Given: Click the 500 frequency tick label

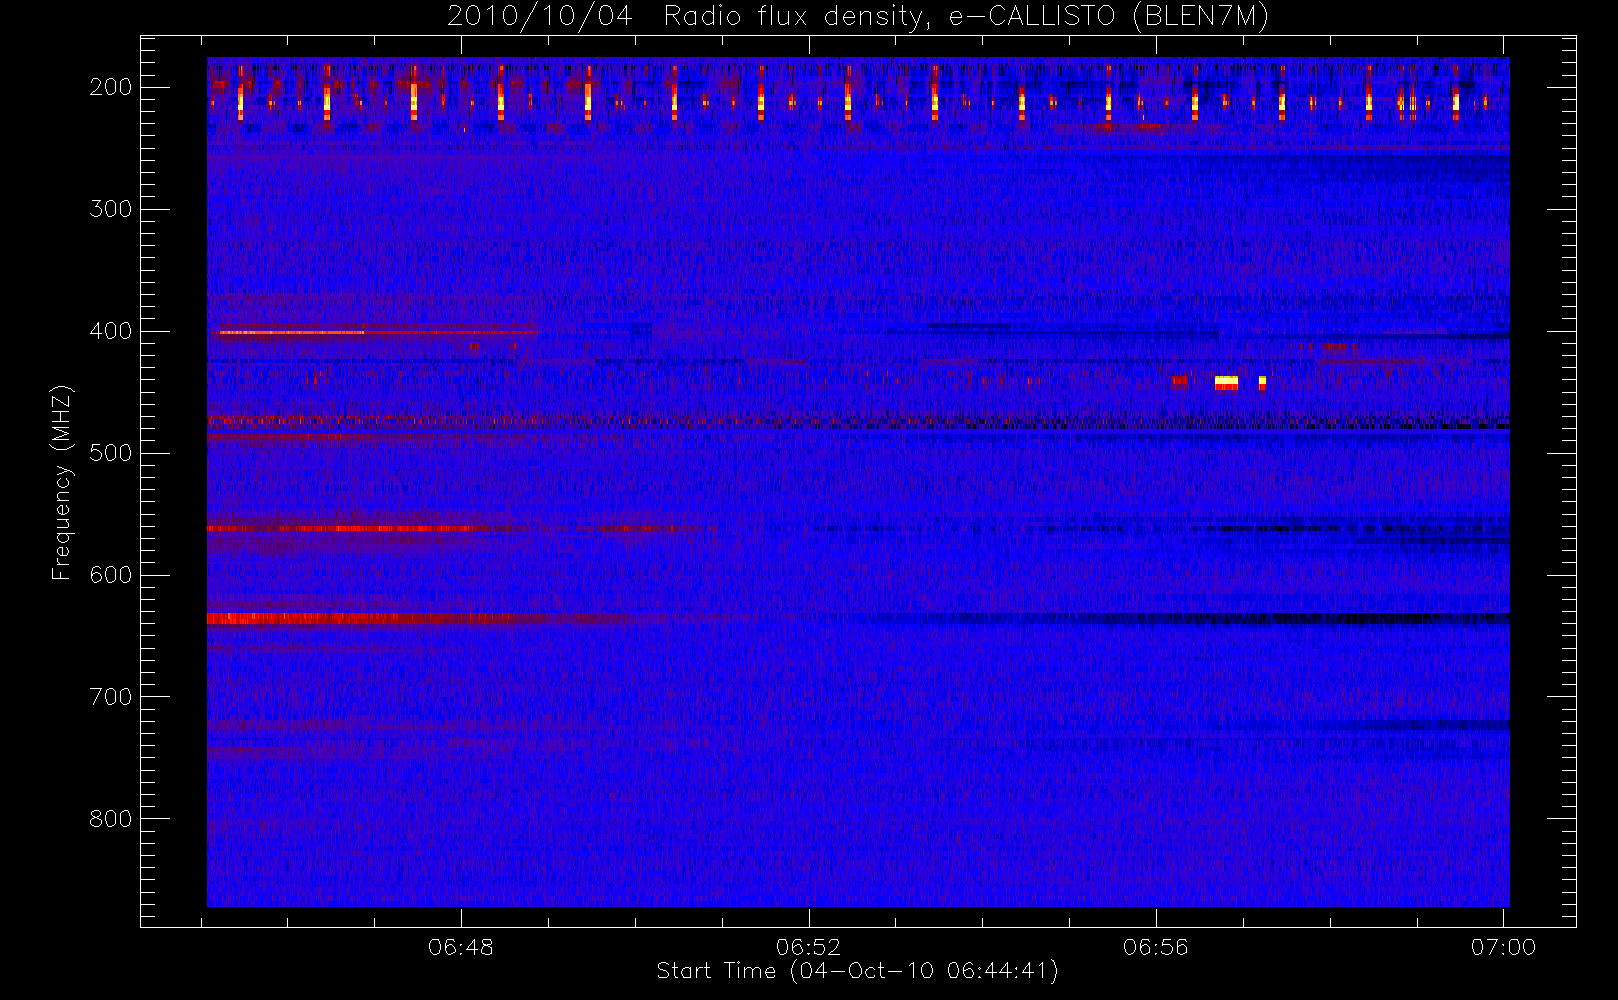Looking at the screenshot, I should [111, 453].
